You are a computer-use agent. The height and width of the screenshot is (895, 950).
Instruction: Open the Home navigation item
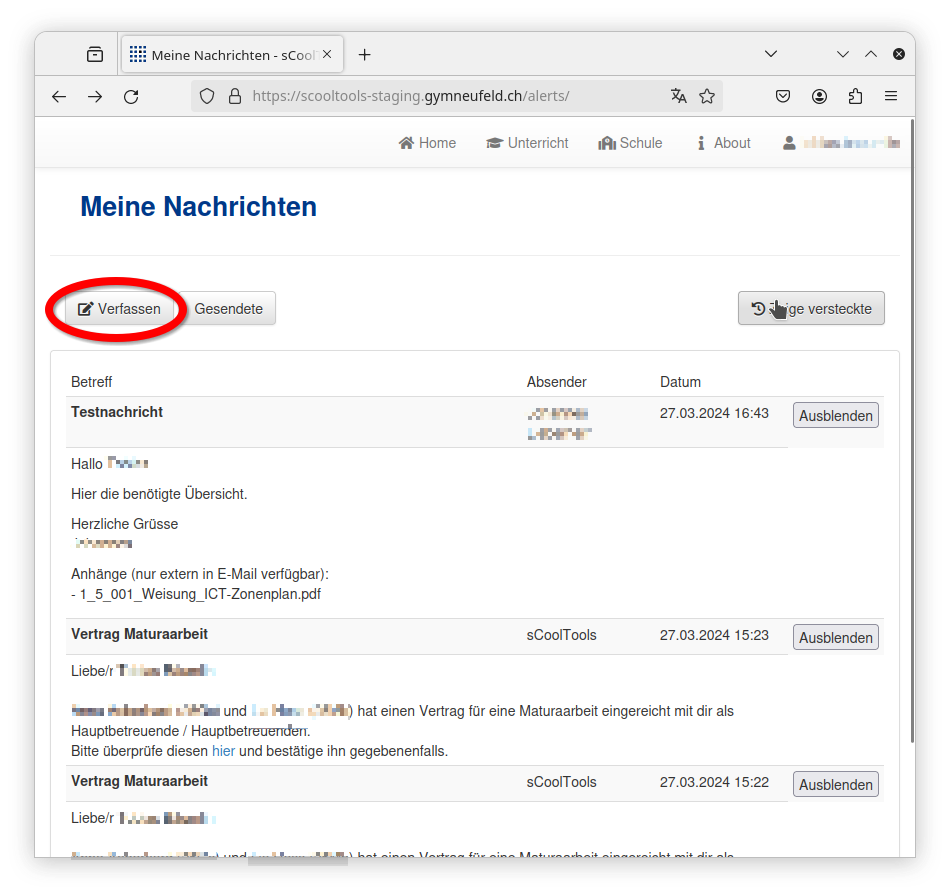point(427,143)
